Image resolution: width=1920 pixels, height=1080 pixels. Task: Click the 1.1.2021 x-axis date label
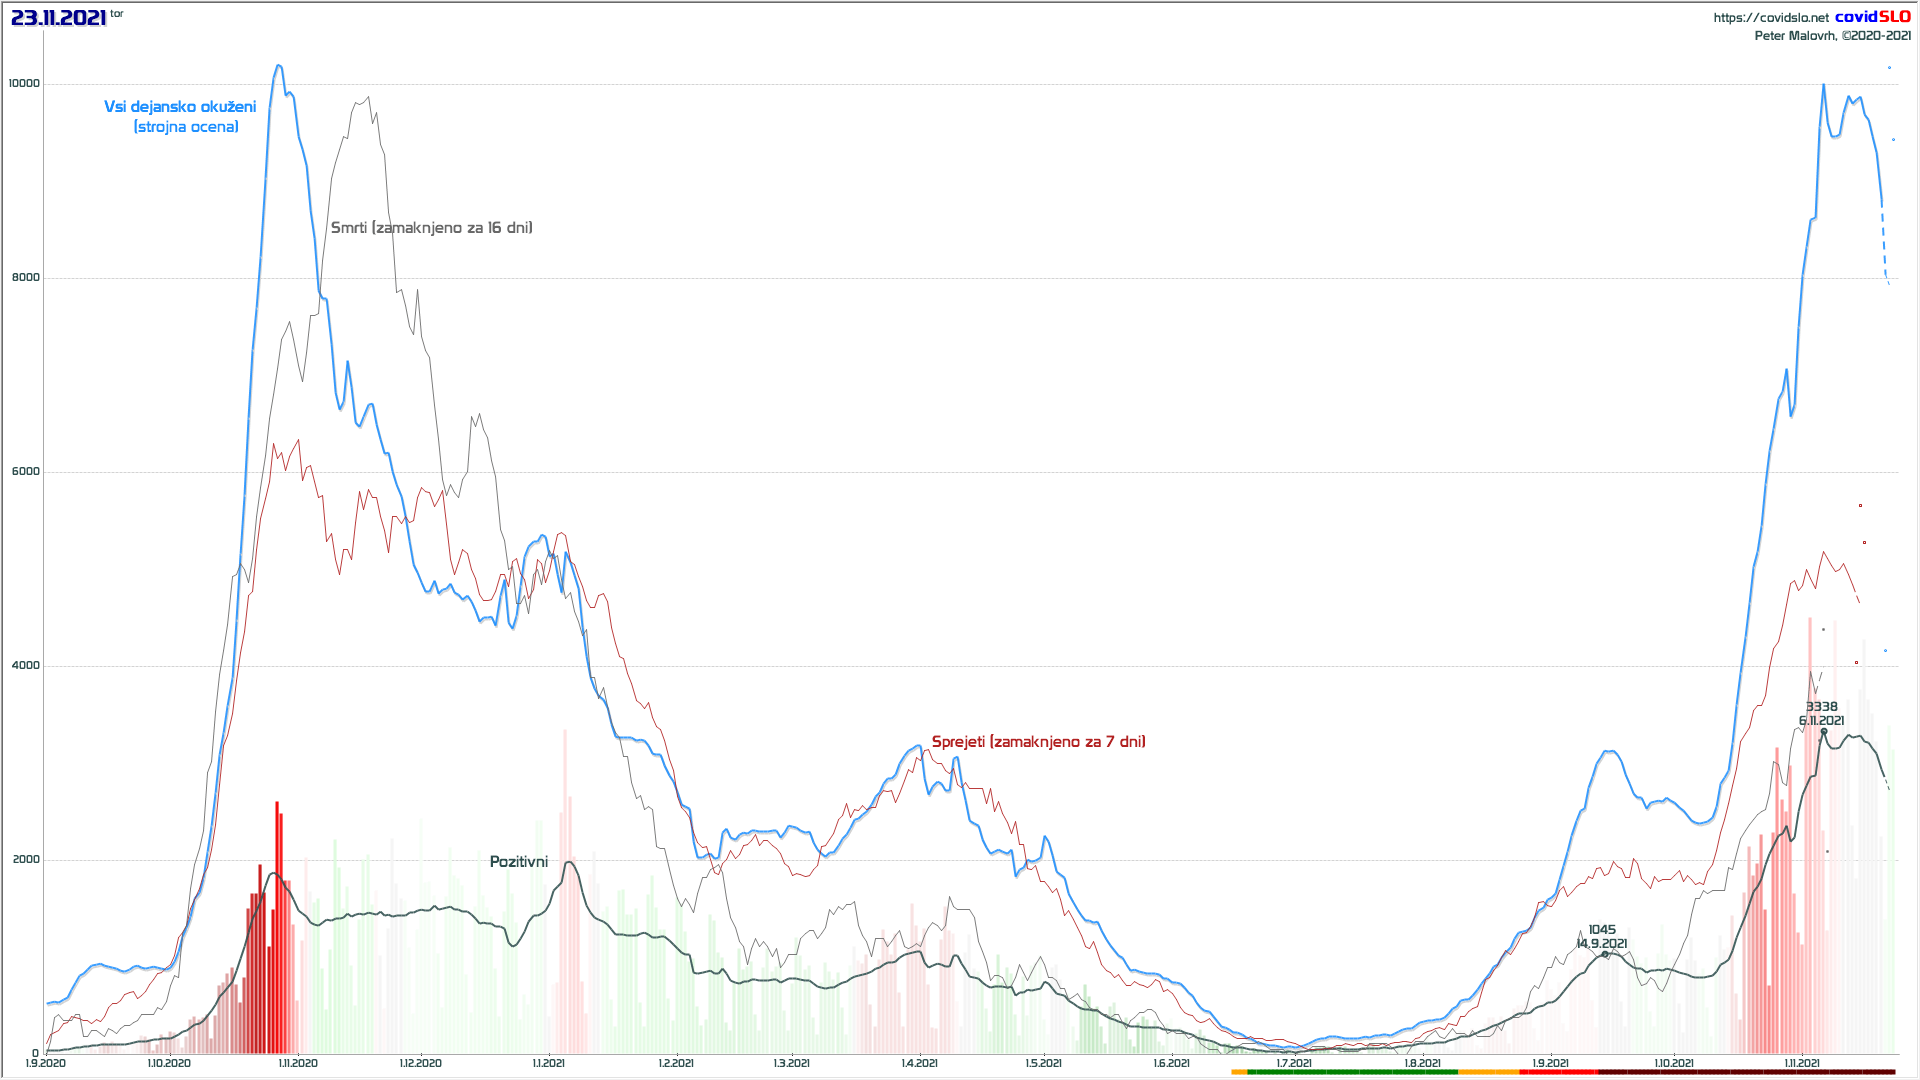(x=548, y=1063)
